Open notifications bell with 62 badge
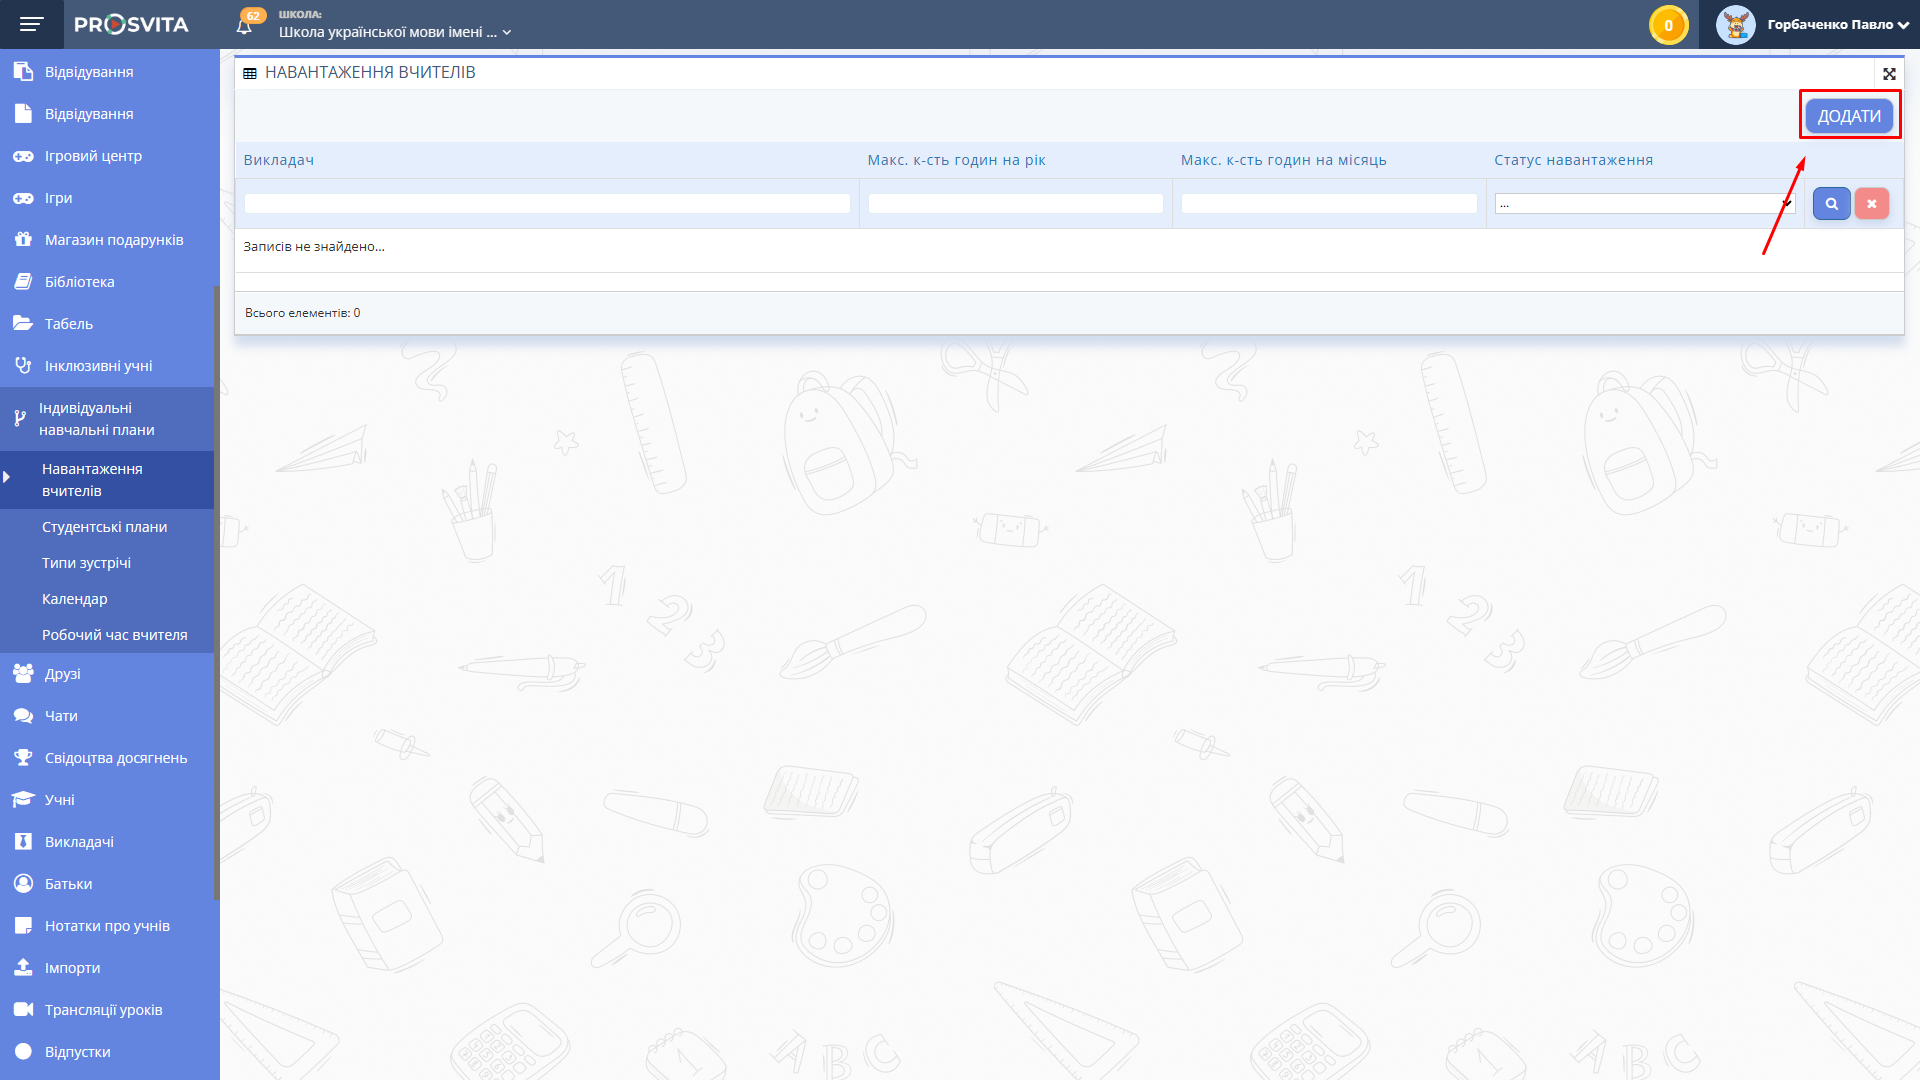 (245, 25)
